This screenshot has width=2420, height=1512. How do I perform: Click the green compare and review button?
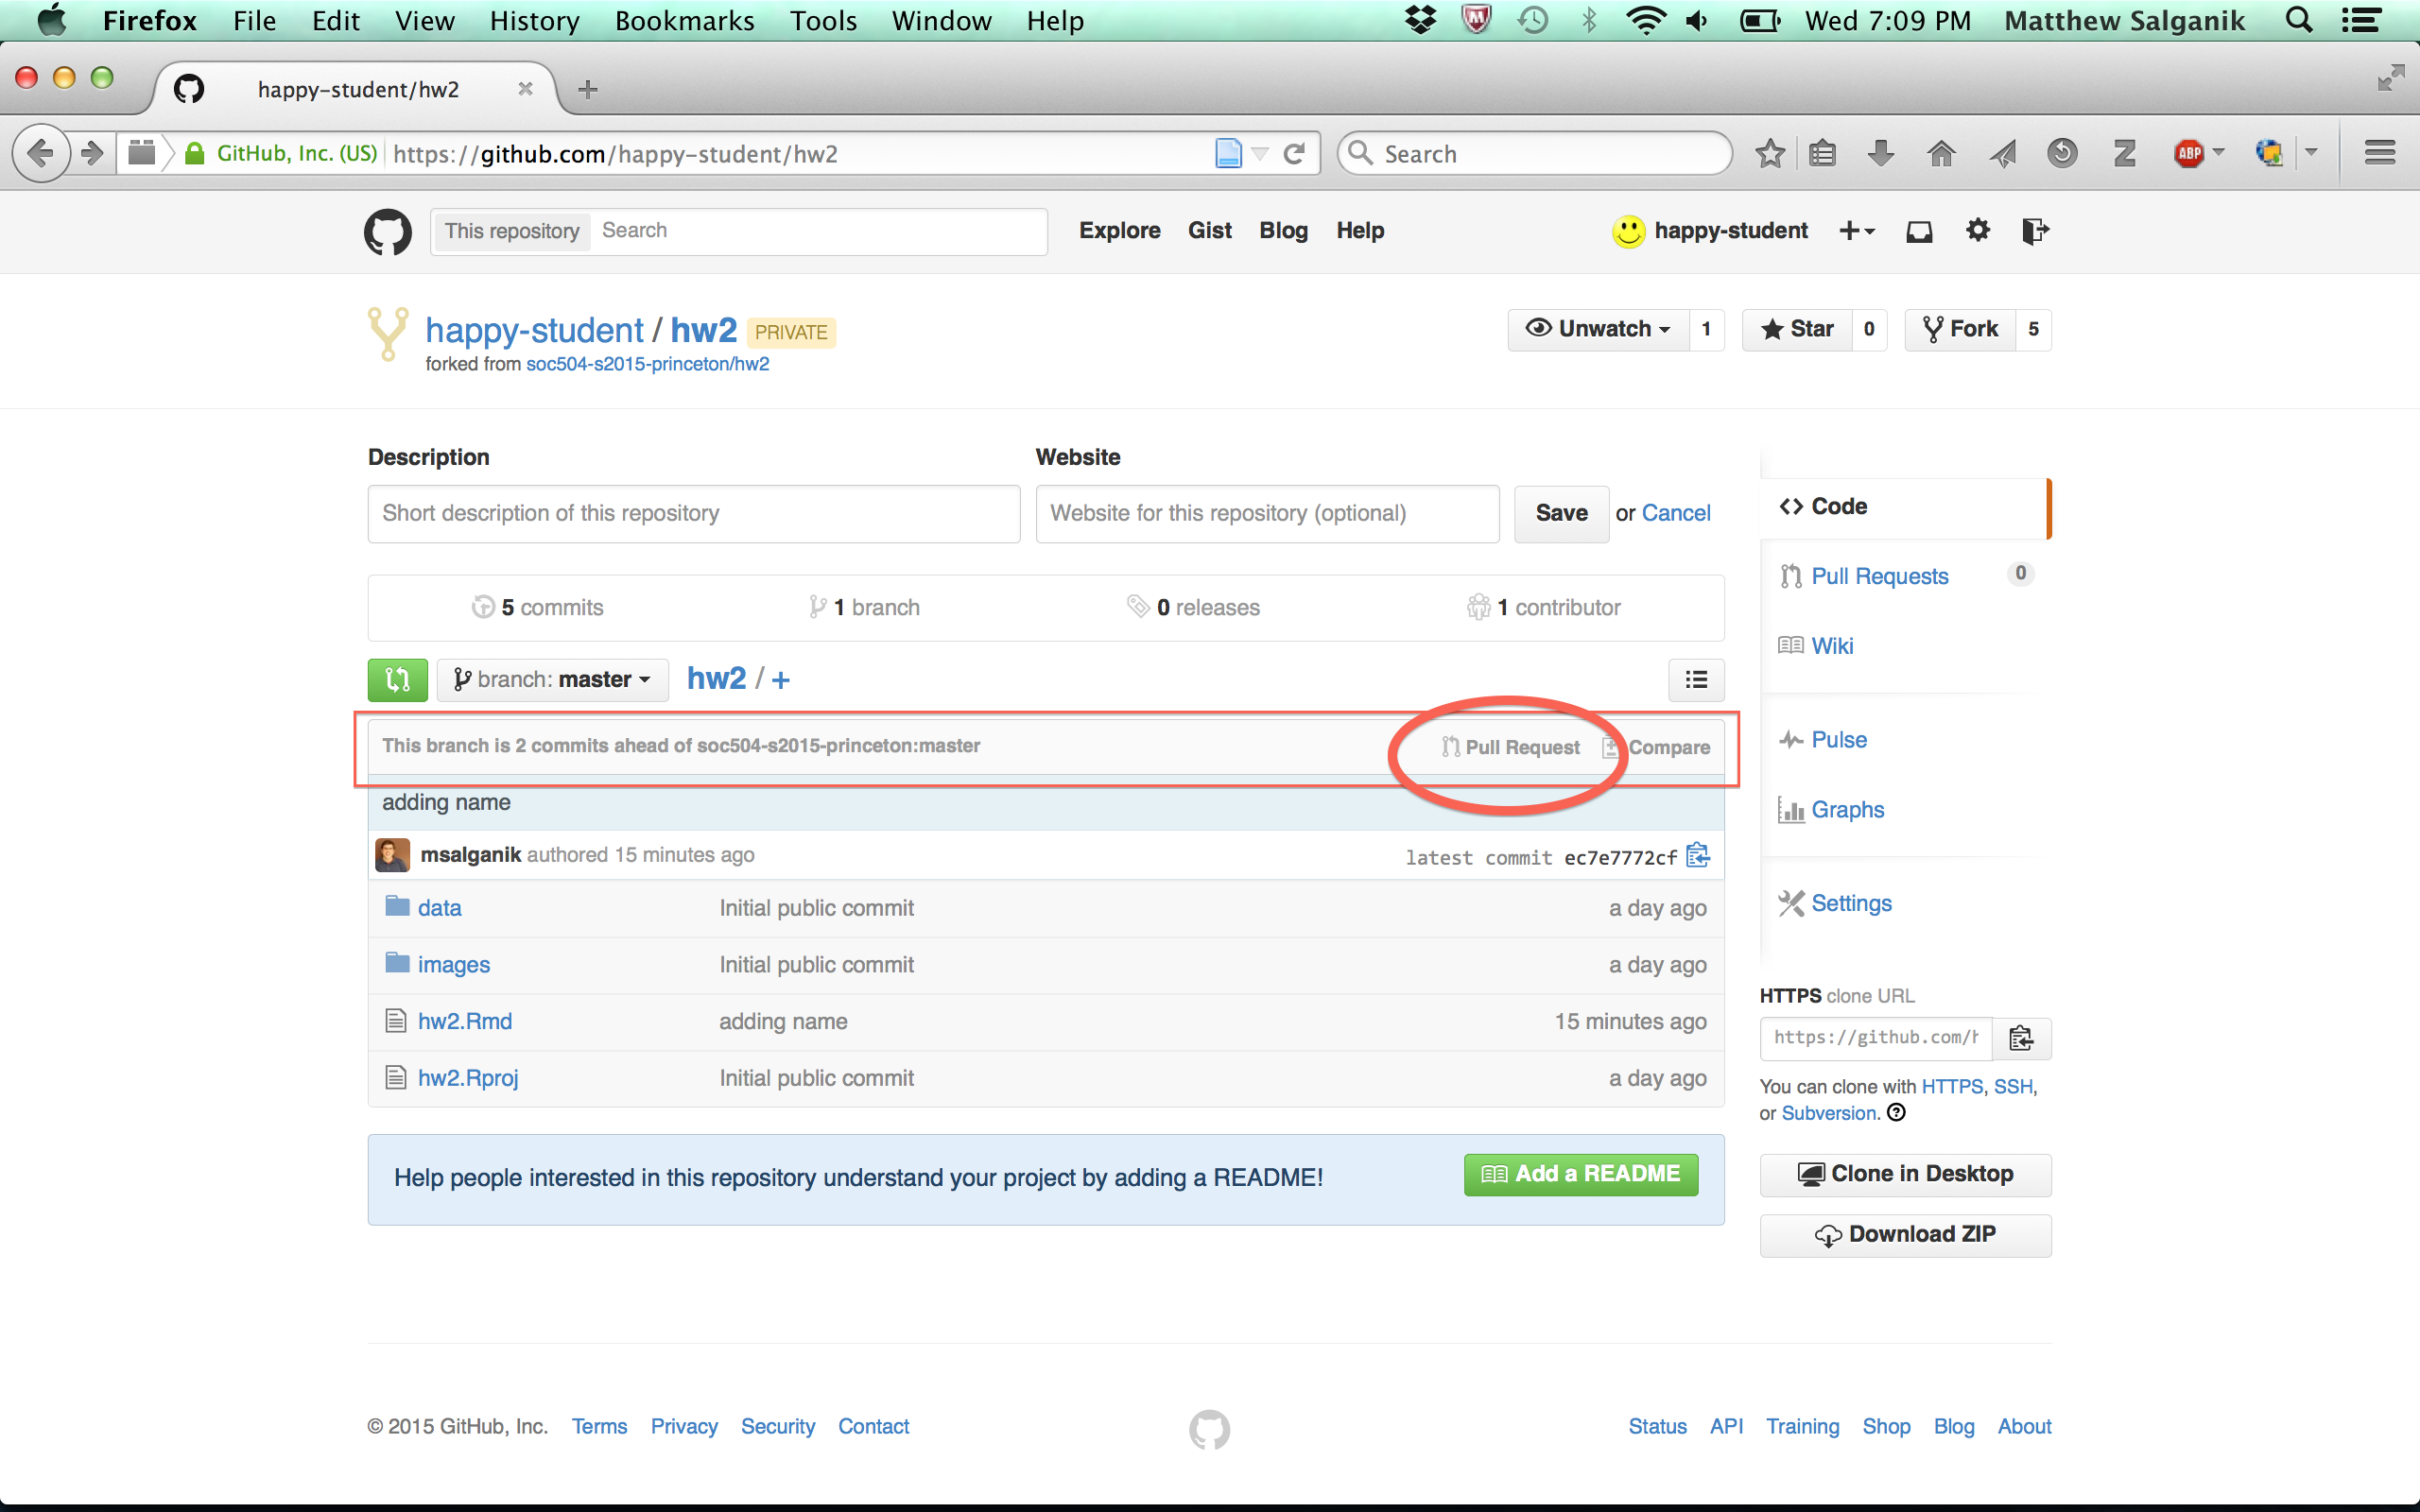click(x=397, y=680)
